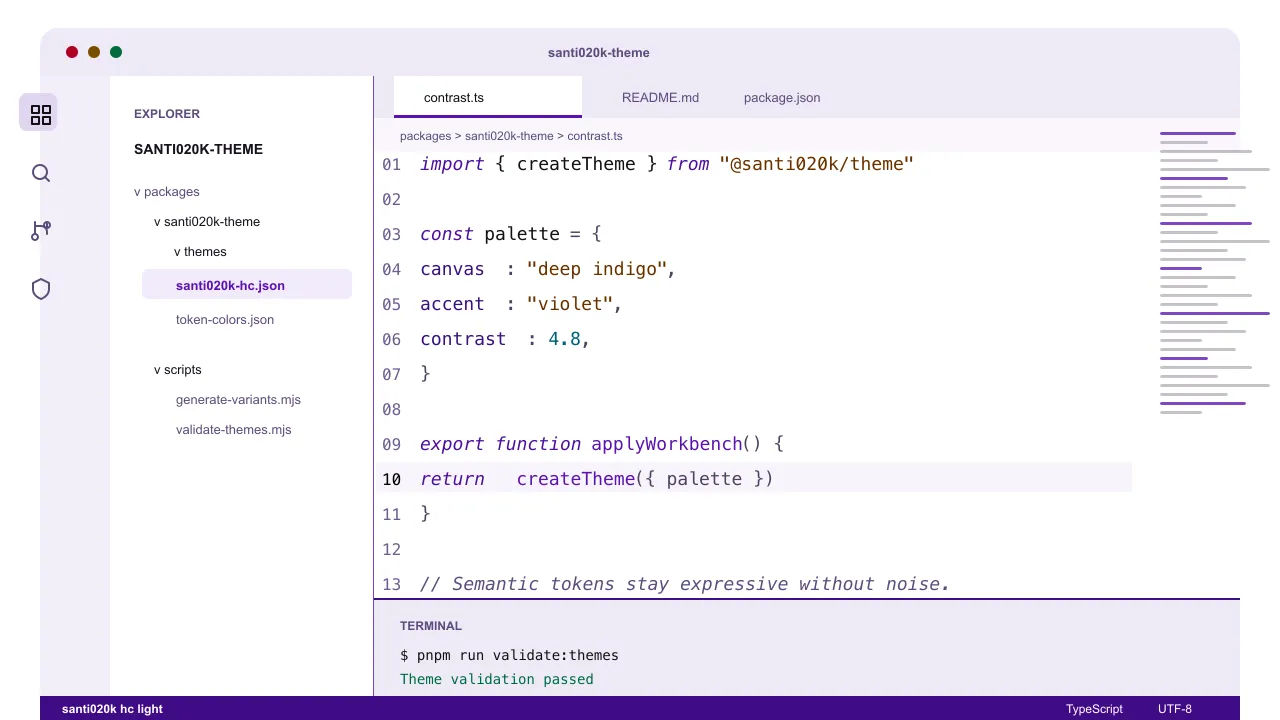Click the red window close dot
This screenshot has width=1280, height=720.
click(72, 52)
